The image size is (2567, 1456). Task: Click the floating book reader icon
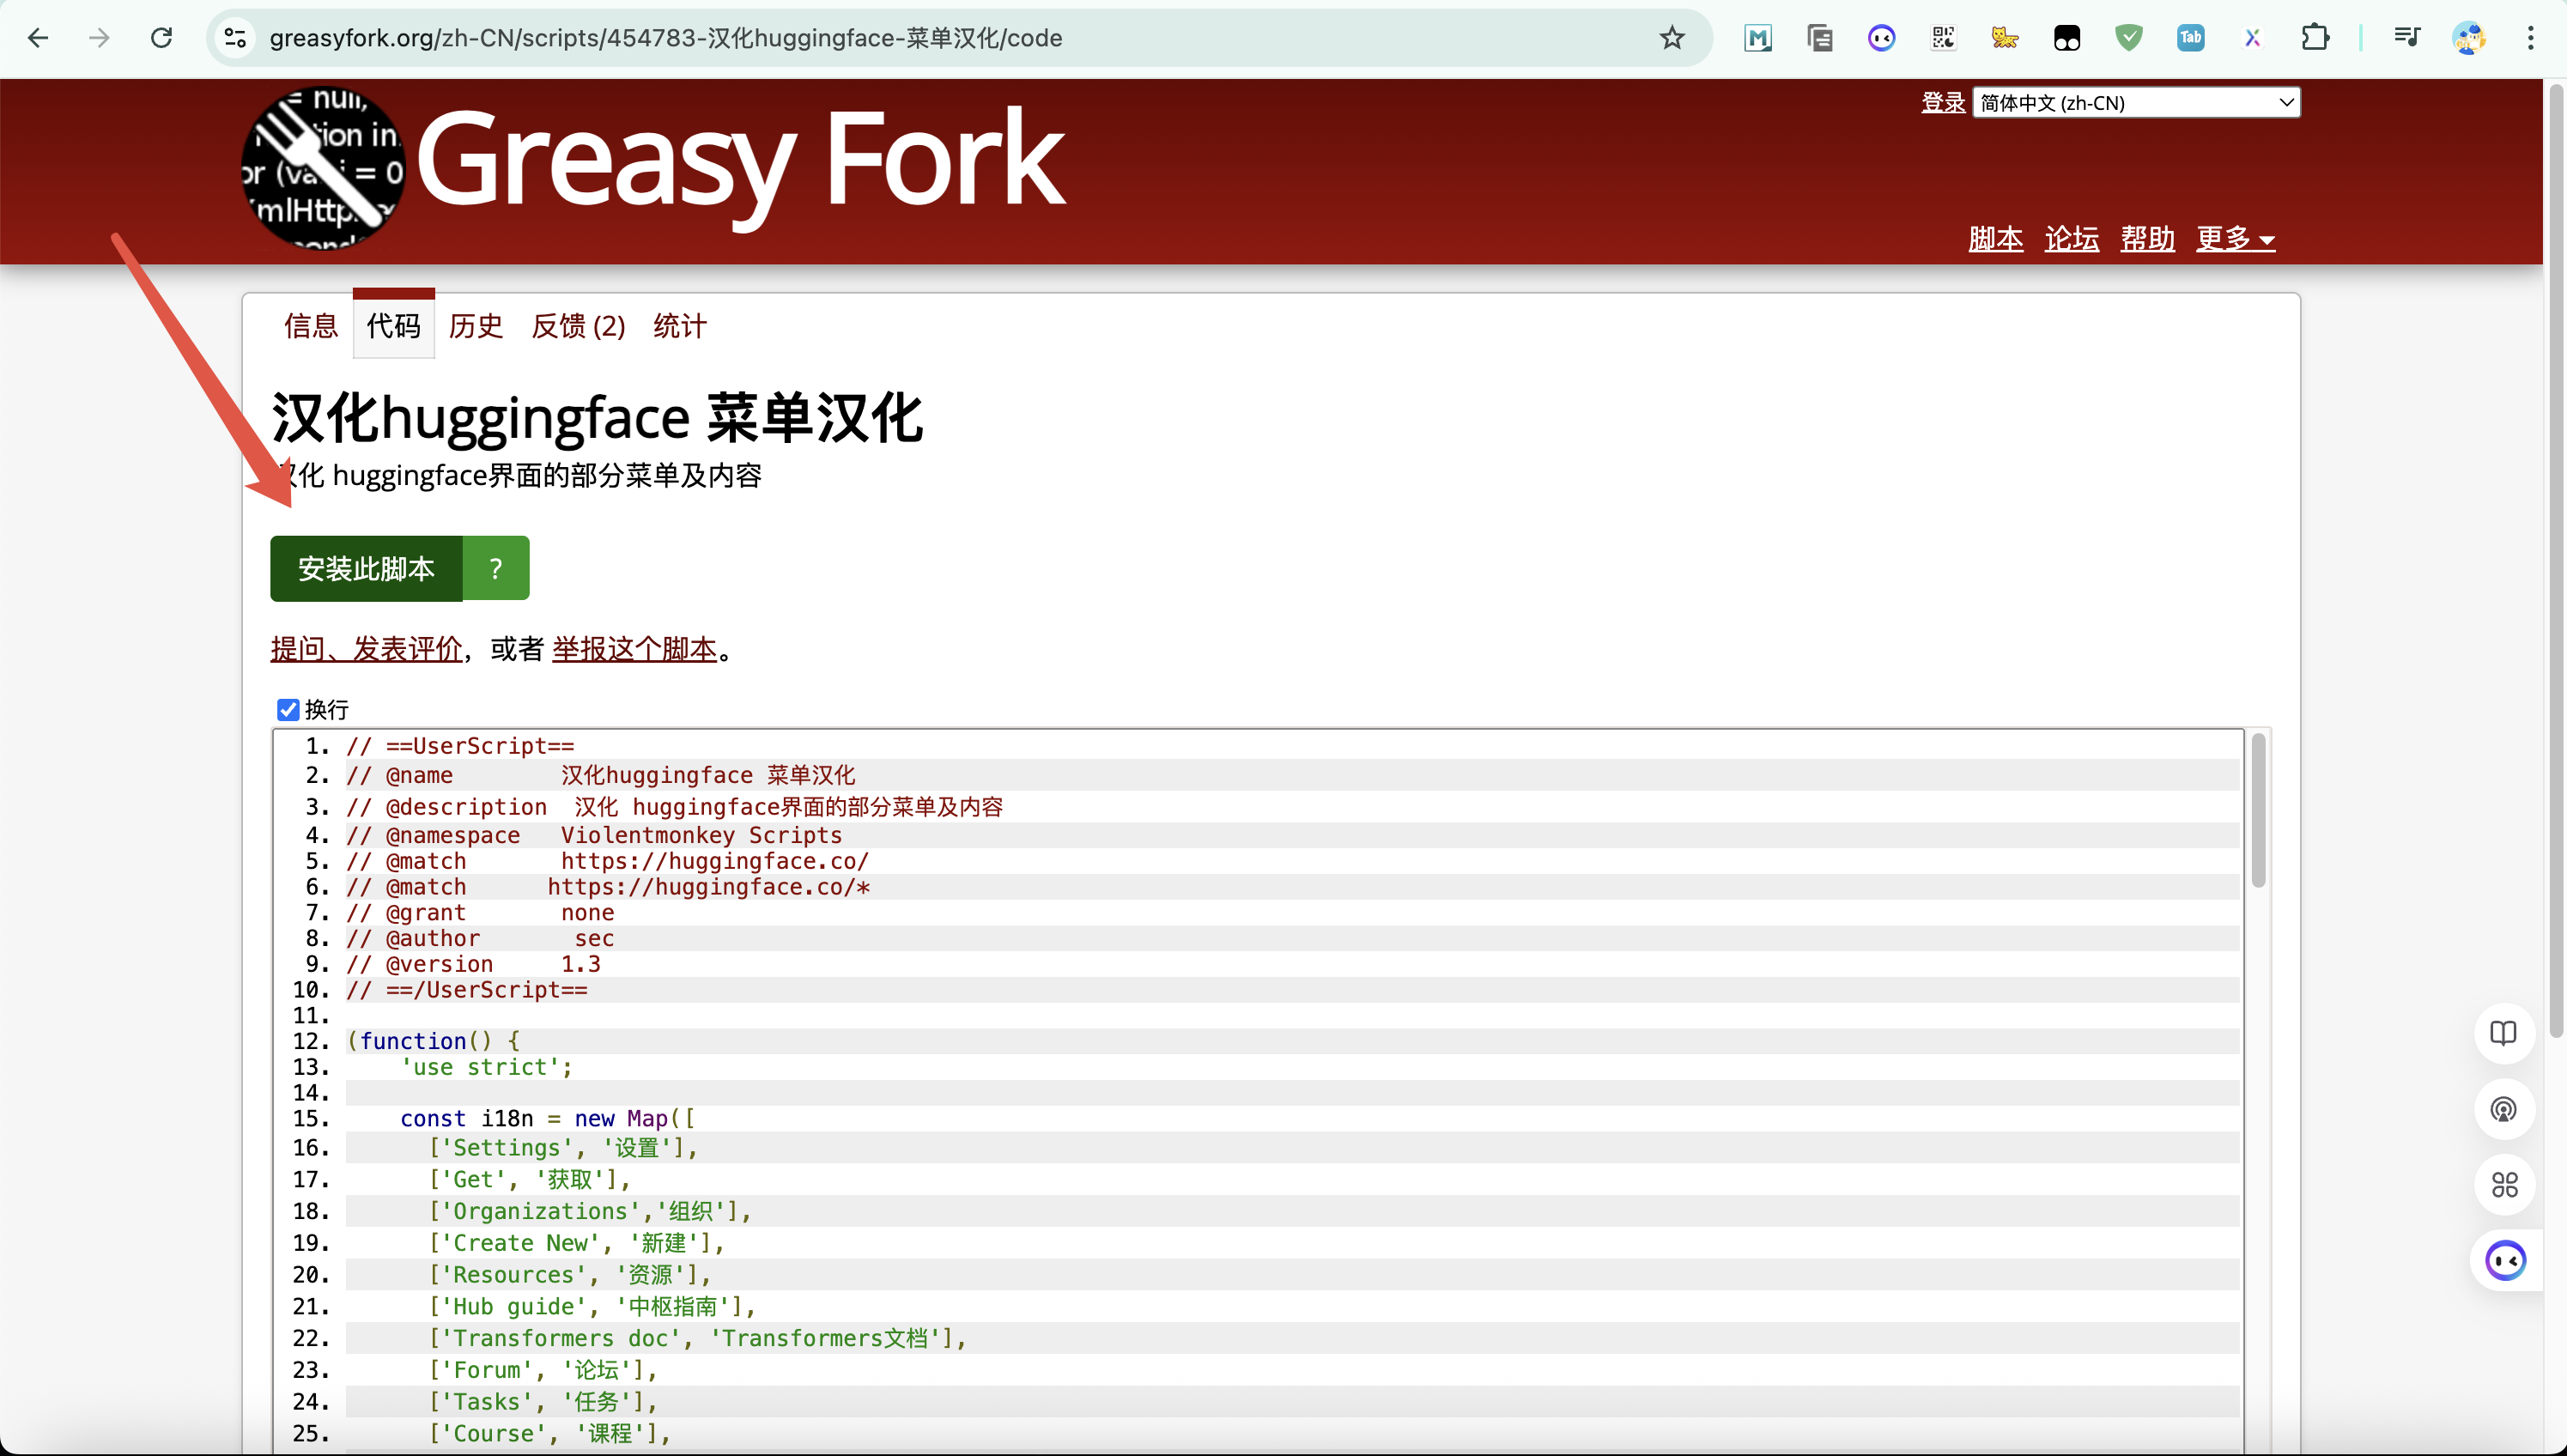point(2503,1033)
